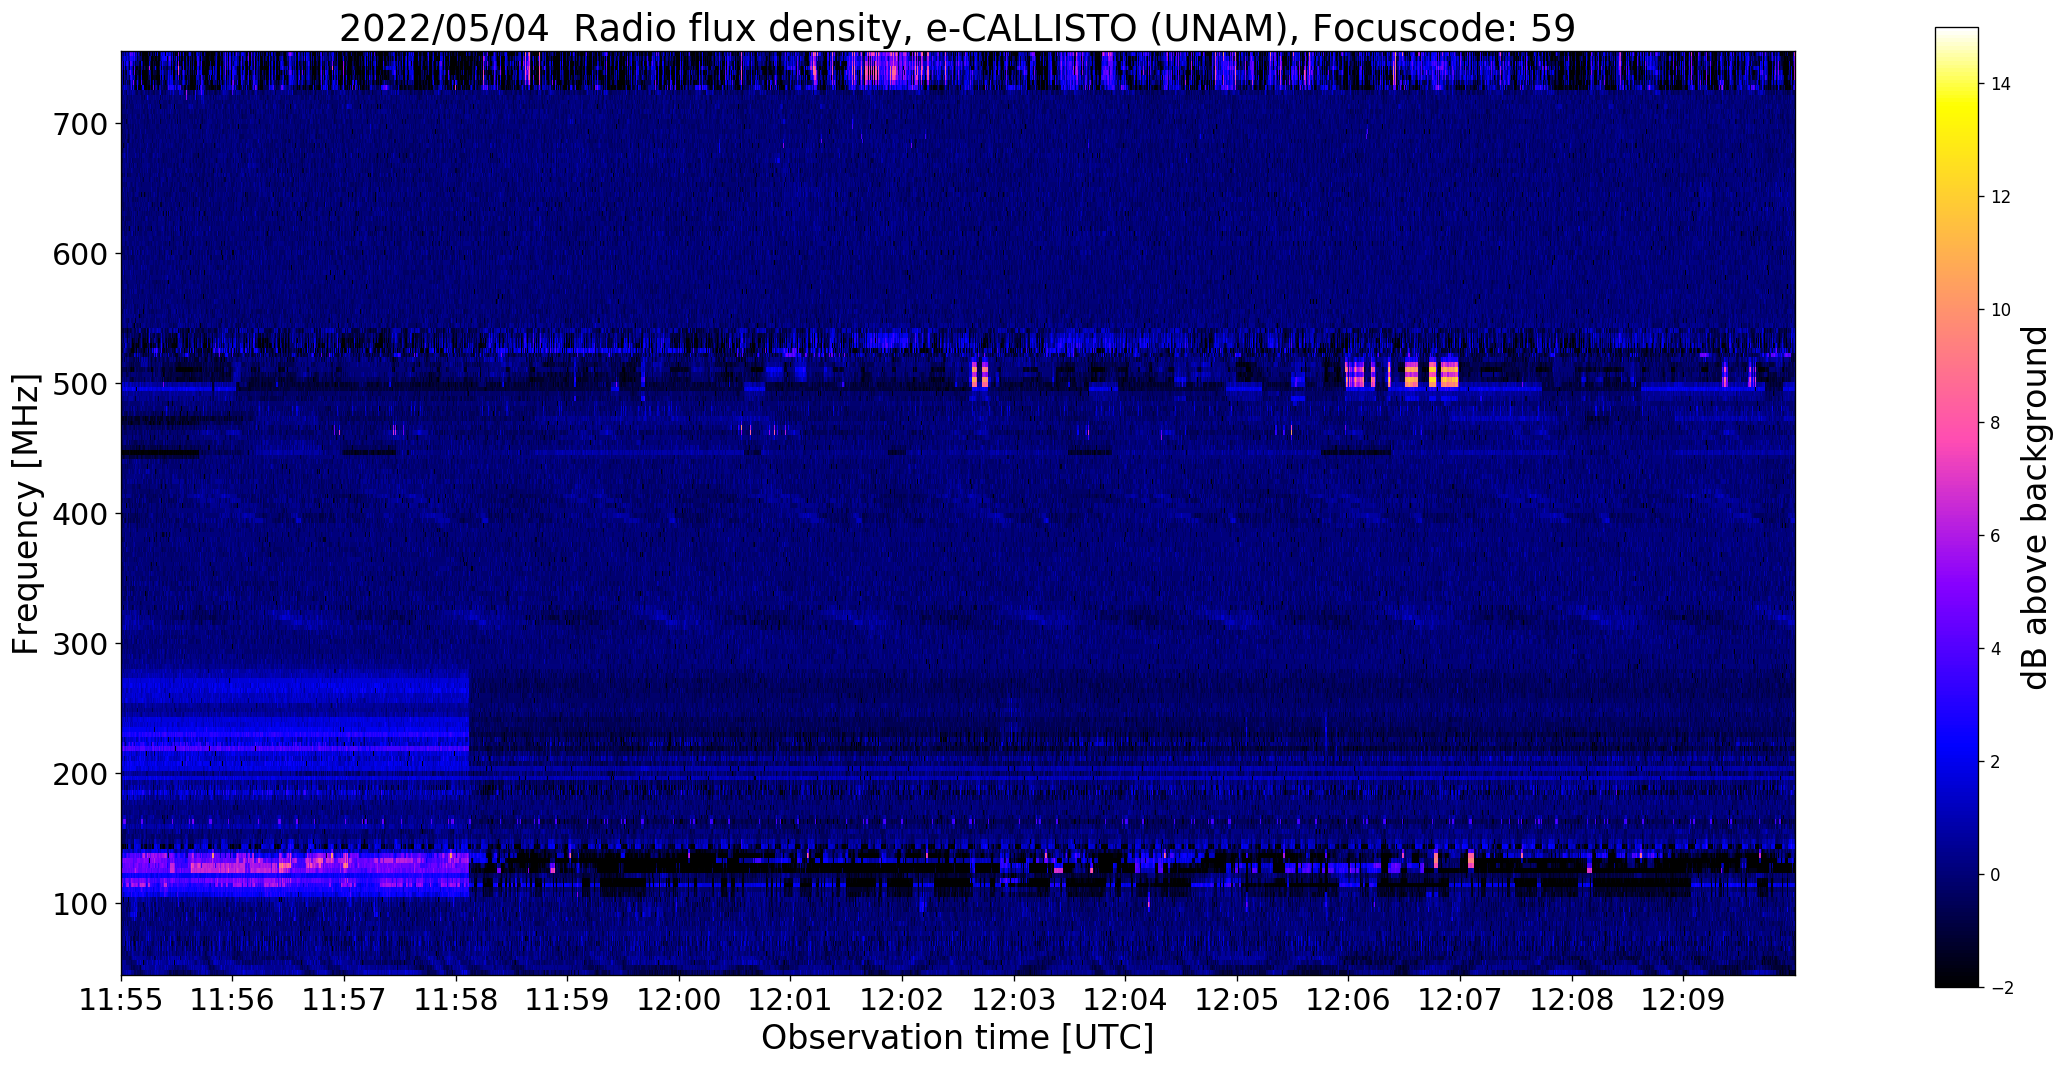Click the 'Observation time [UTC]' axis label
The width and height of the screenshot is (2066, 1067).
point(957,1038)
